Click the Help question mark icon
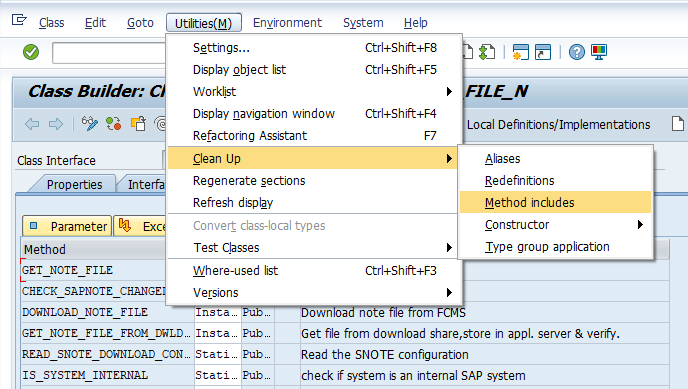688x389 pixels. (x=577, y=52)
